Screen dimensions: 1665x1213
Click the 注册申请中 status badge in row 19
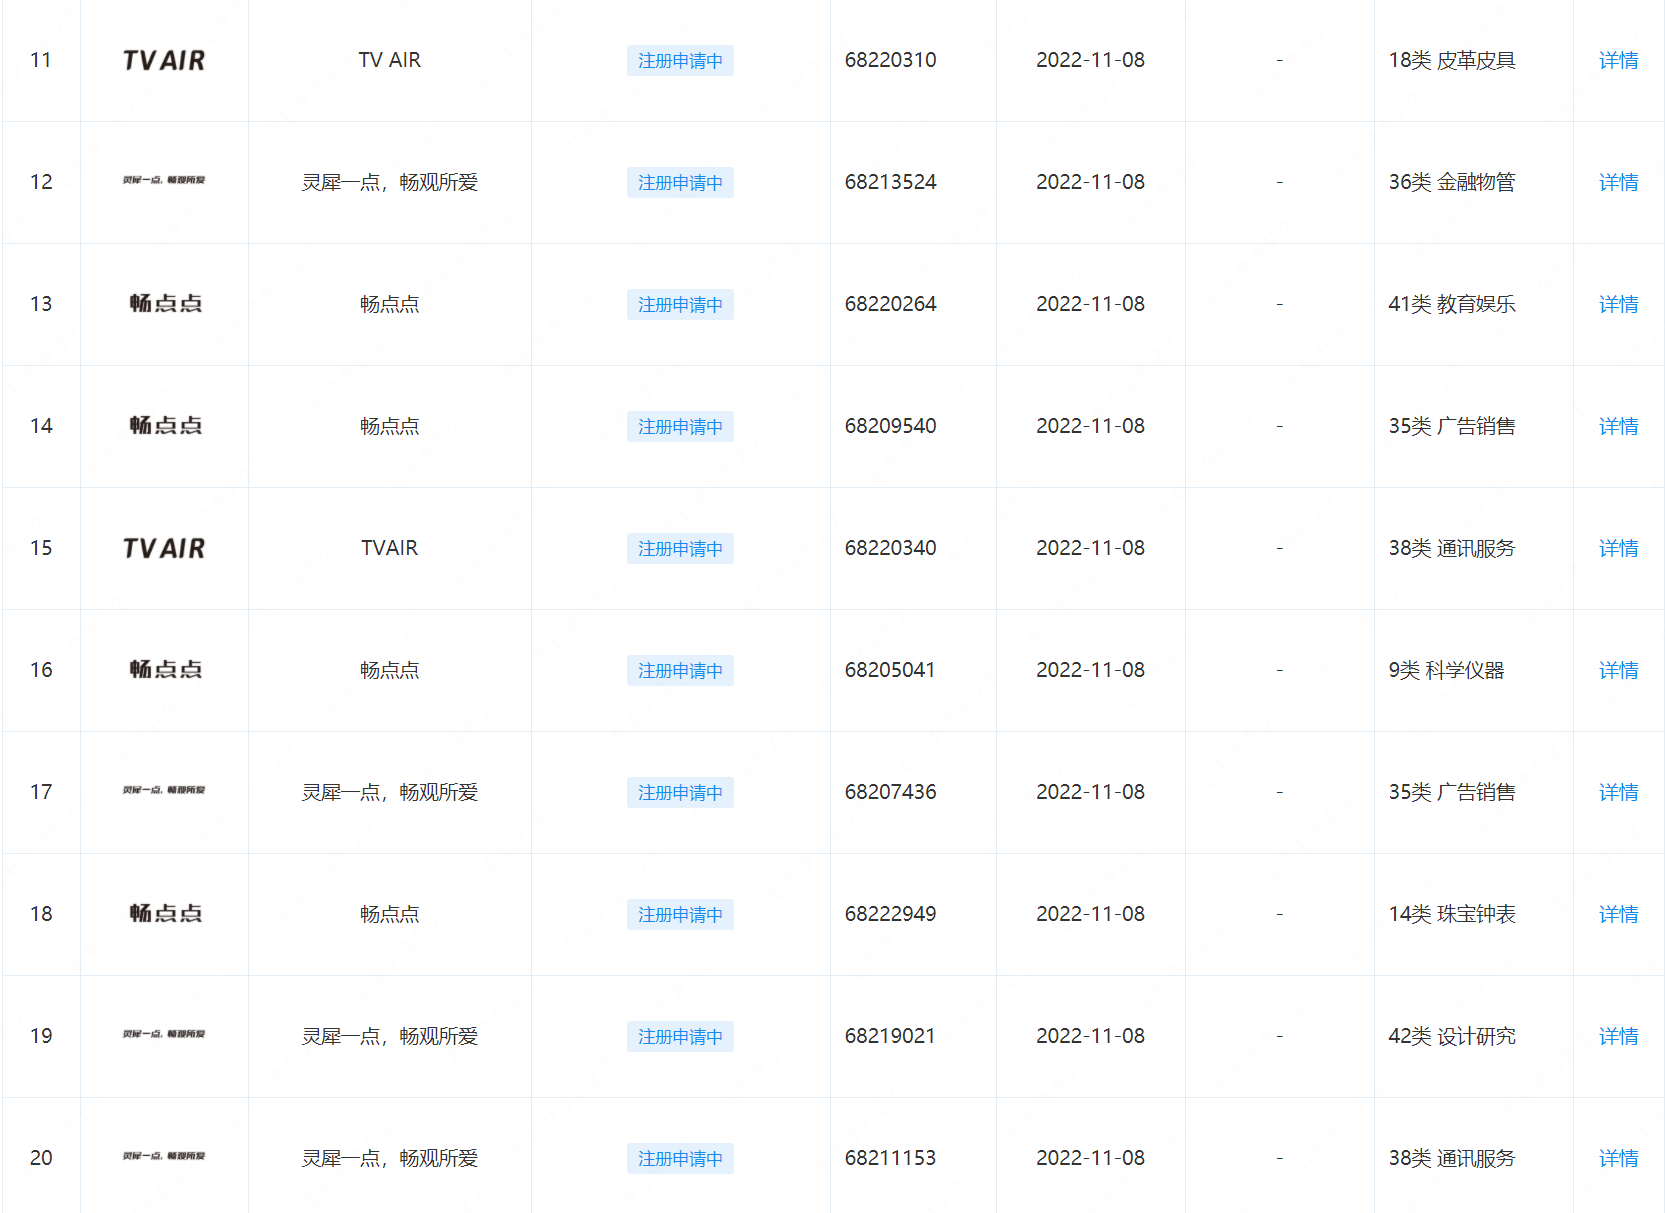tap(680, 1037)
